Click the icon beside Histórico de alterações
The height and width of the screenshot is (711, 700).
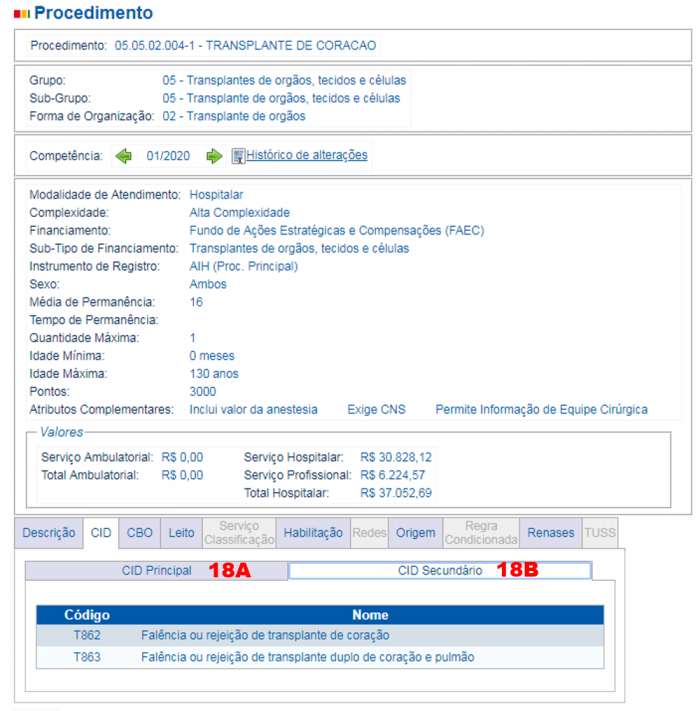pos(238,156)
